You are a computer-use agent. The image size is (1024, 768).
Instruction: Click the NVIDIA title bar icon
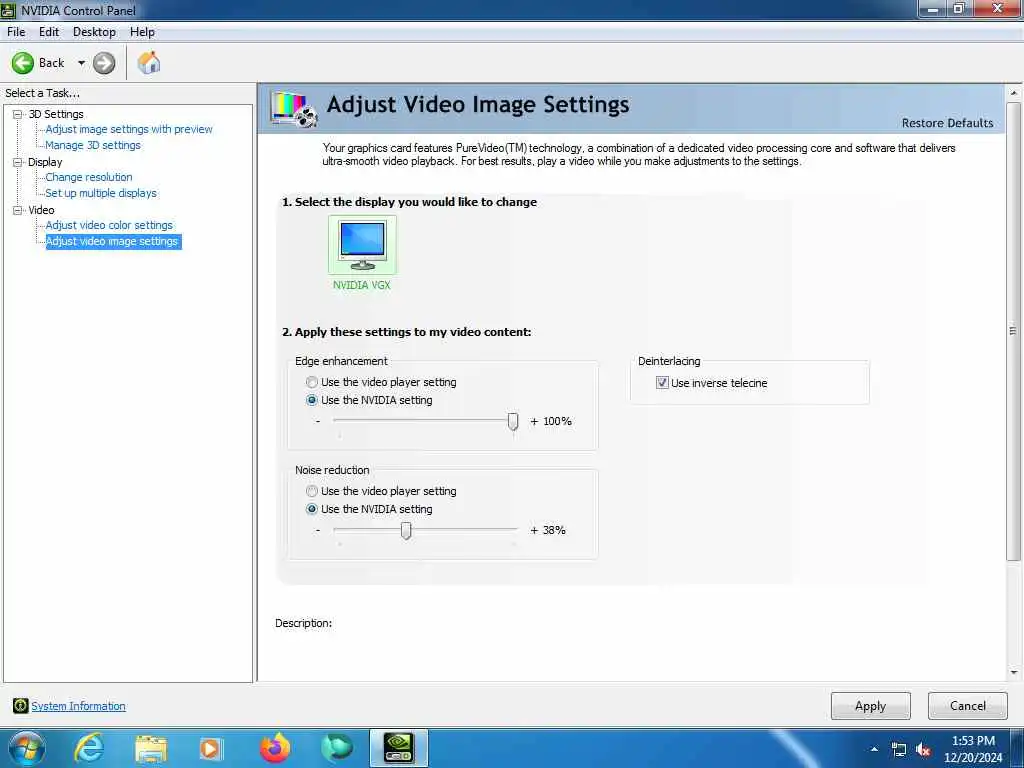pos(8,10)
